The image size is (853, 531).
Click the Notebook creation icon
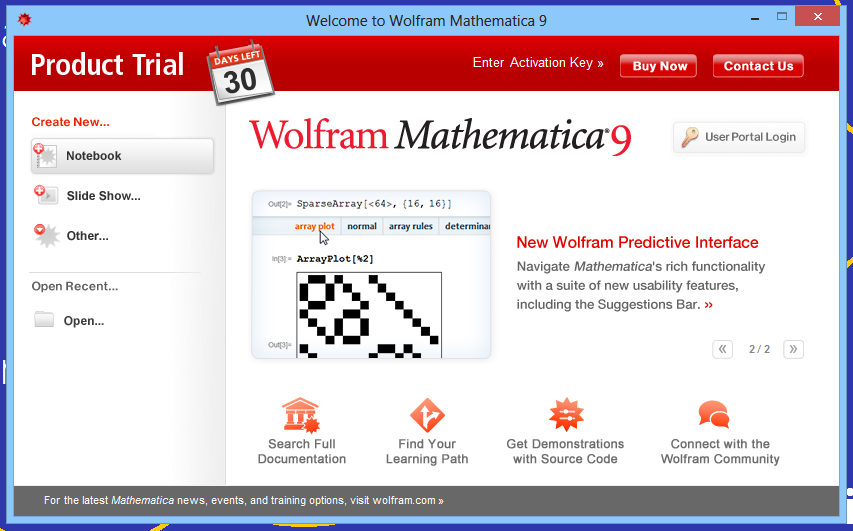46,156
